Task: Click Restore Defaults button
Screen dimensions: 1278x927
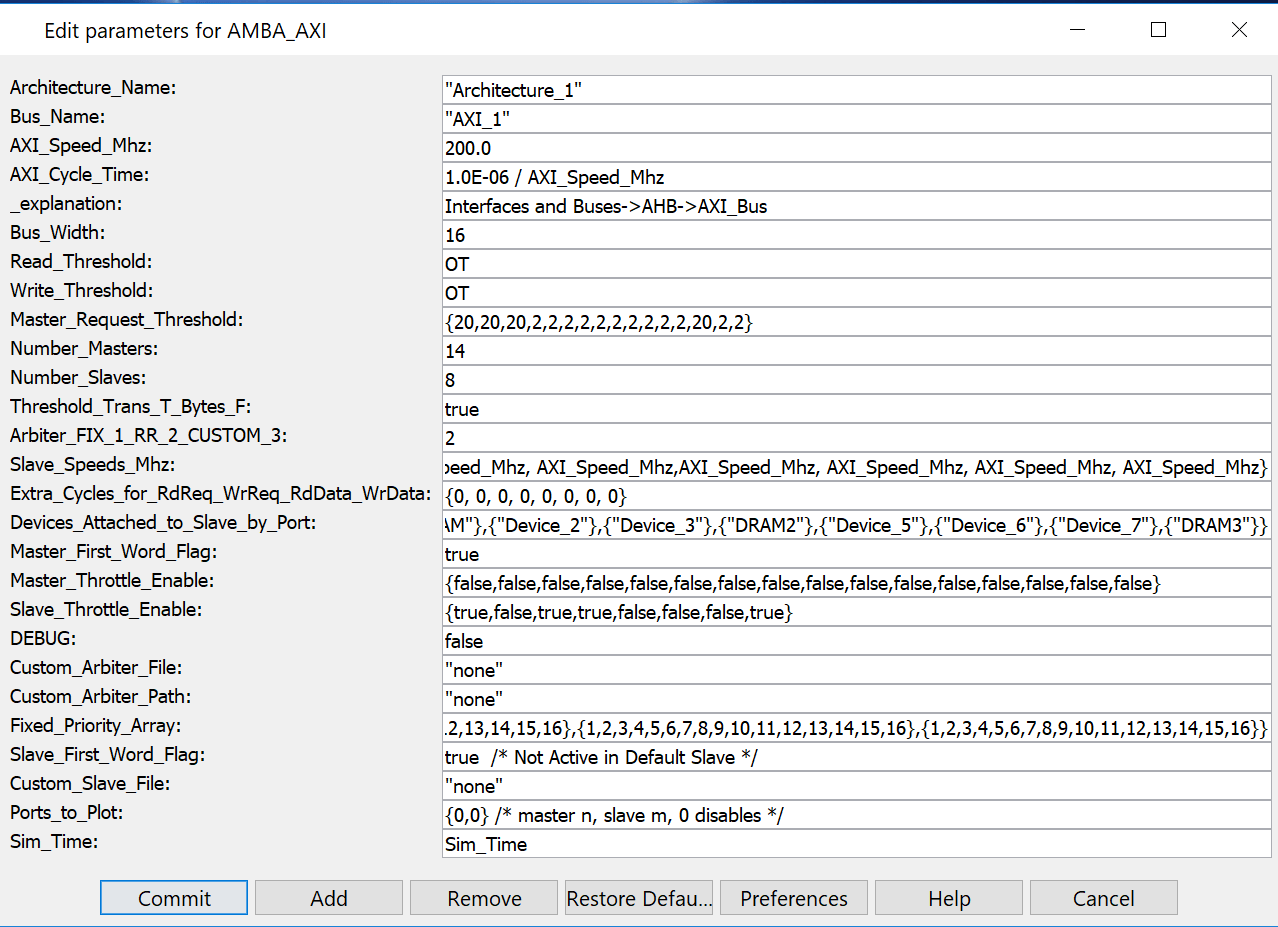Action: [x=639, y=898]
